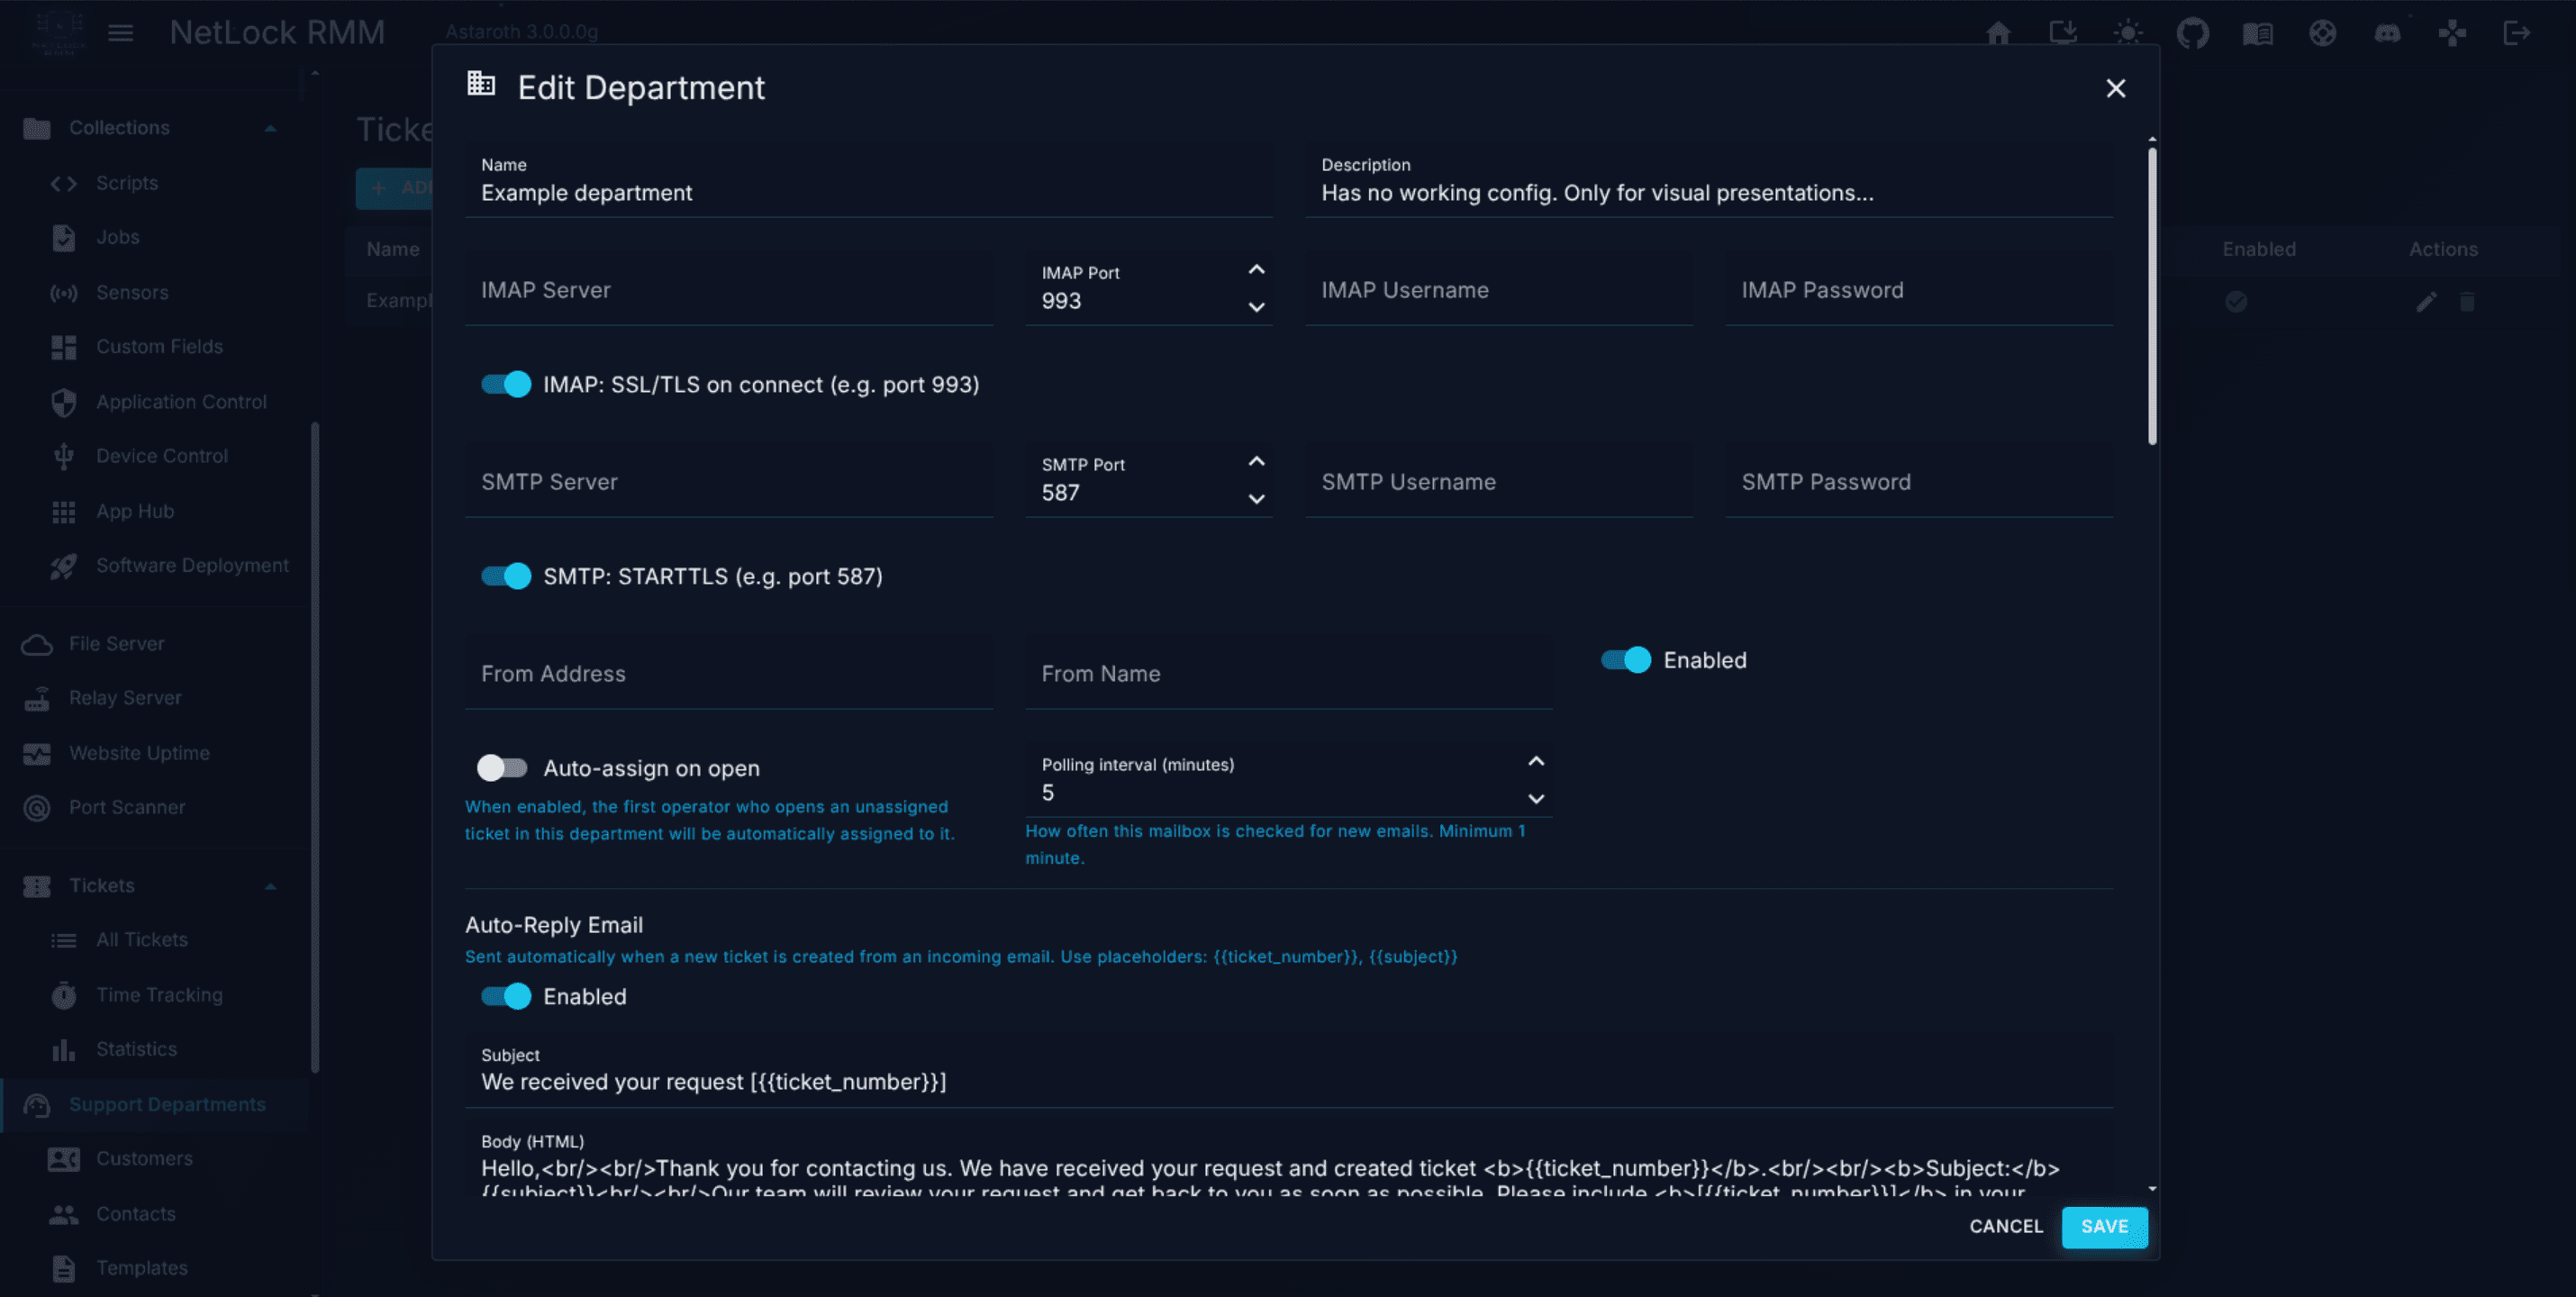Click the Time Tracking stopwatch icon
The height and width of the screenshot is (1297, 2576).
pos(64,995)
